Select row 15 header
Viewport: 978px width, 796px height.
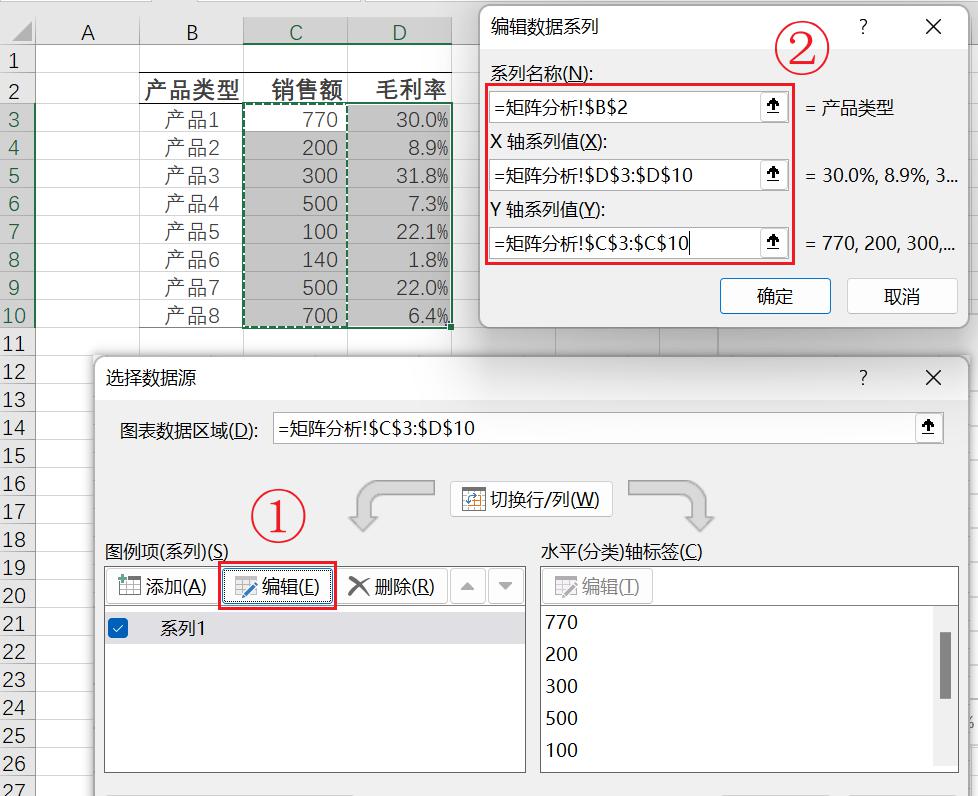(x=17, y=455)
